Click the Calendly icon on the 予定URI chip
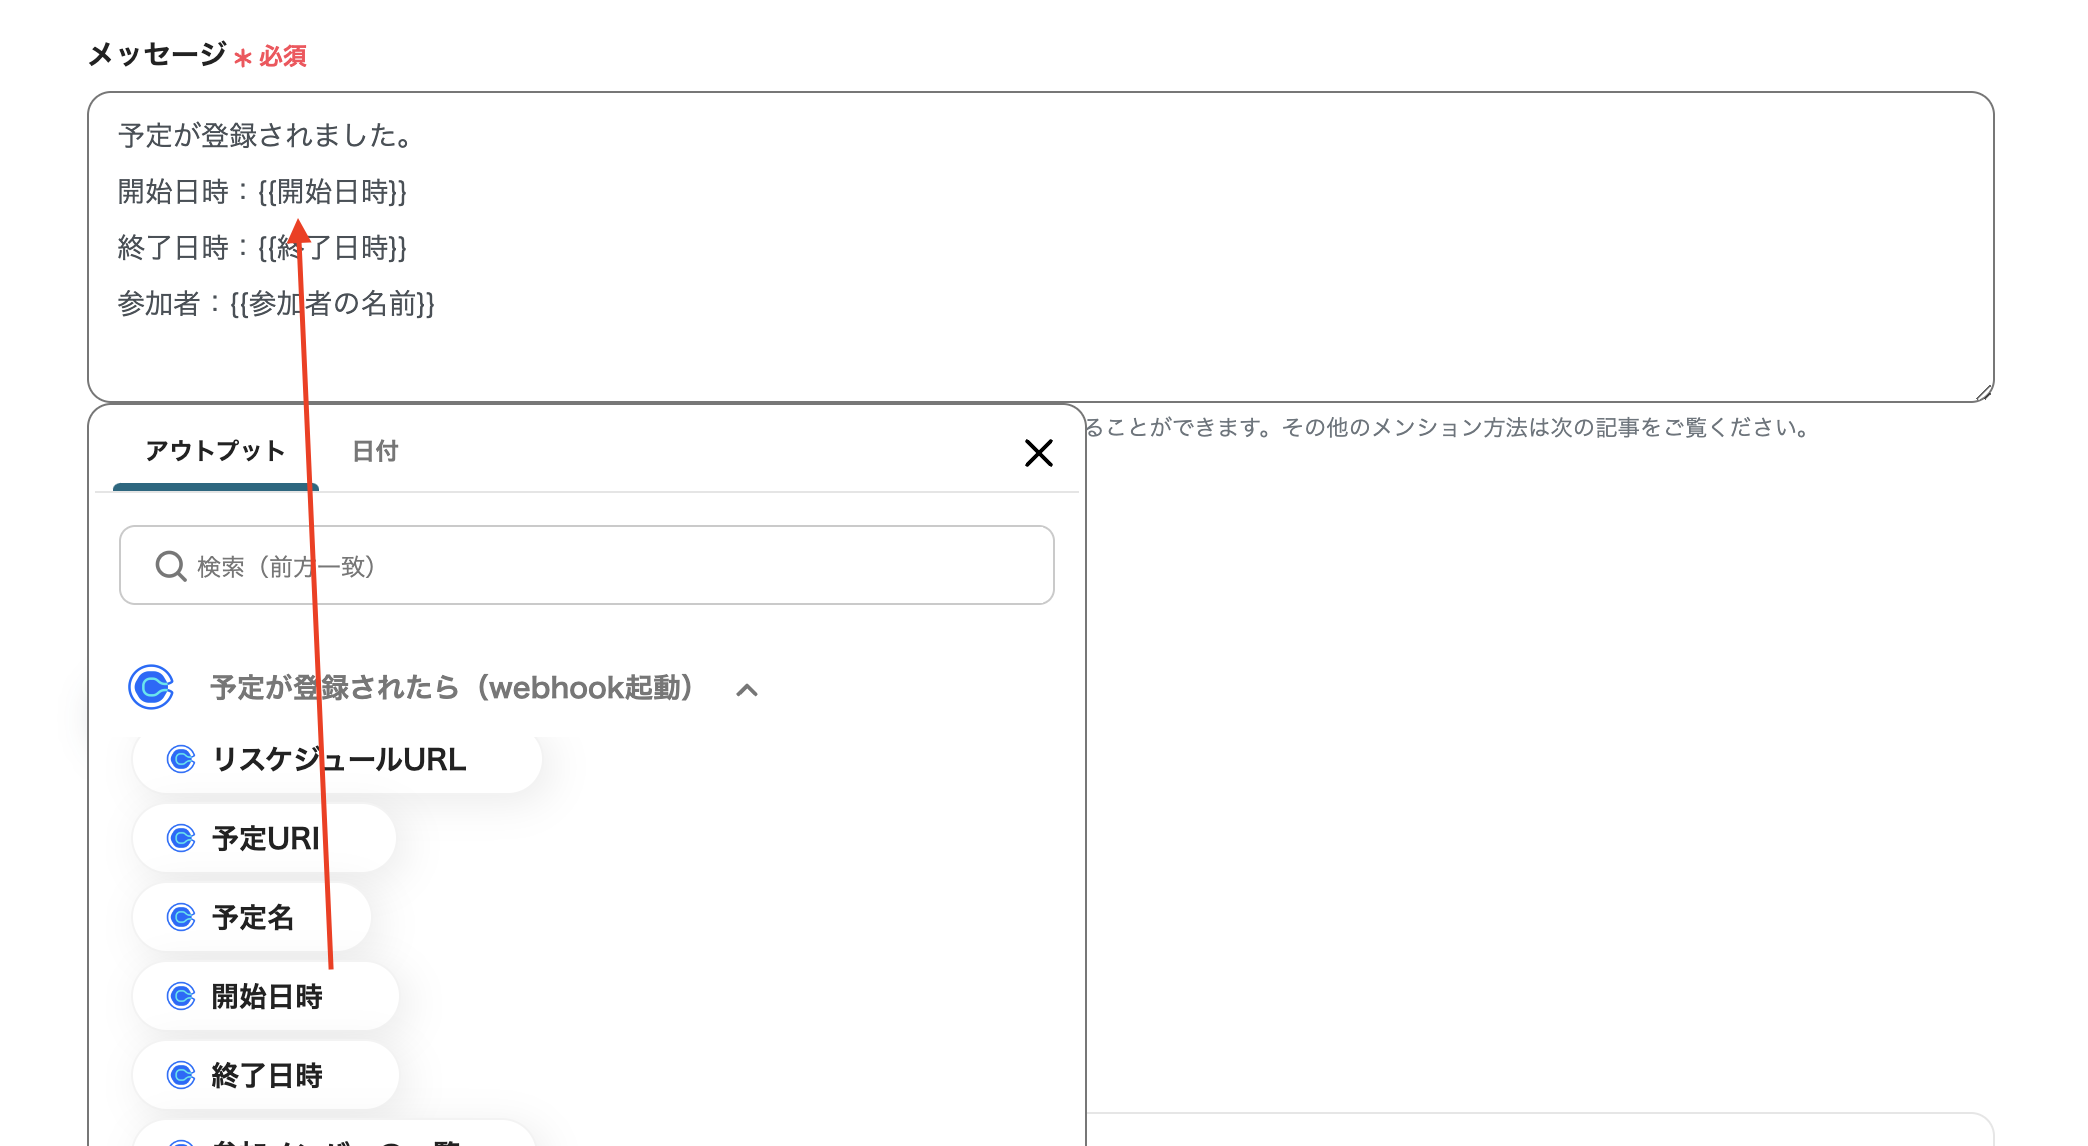 181,838
